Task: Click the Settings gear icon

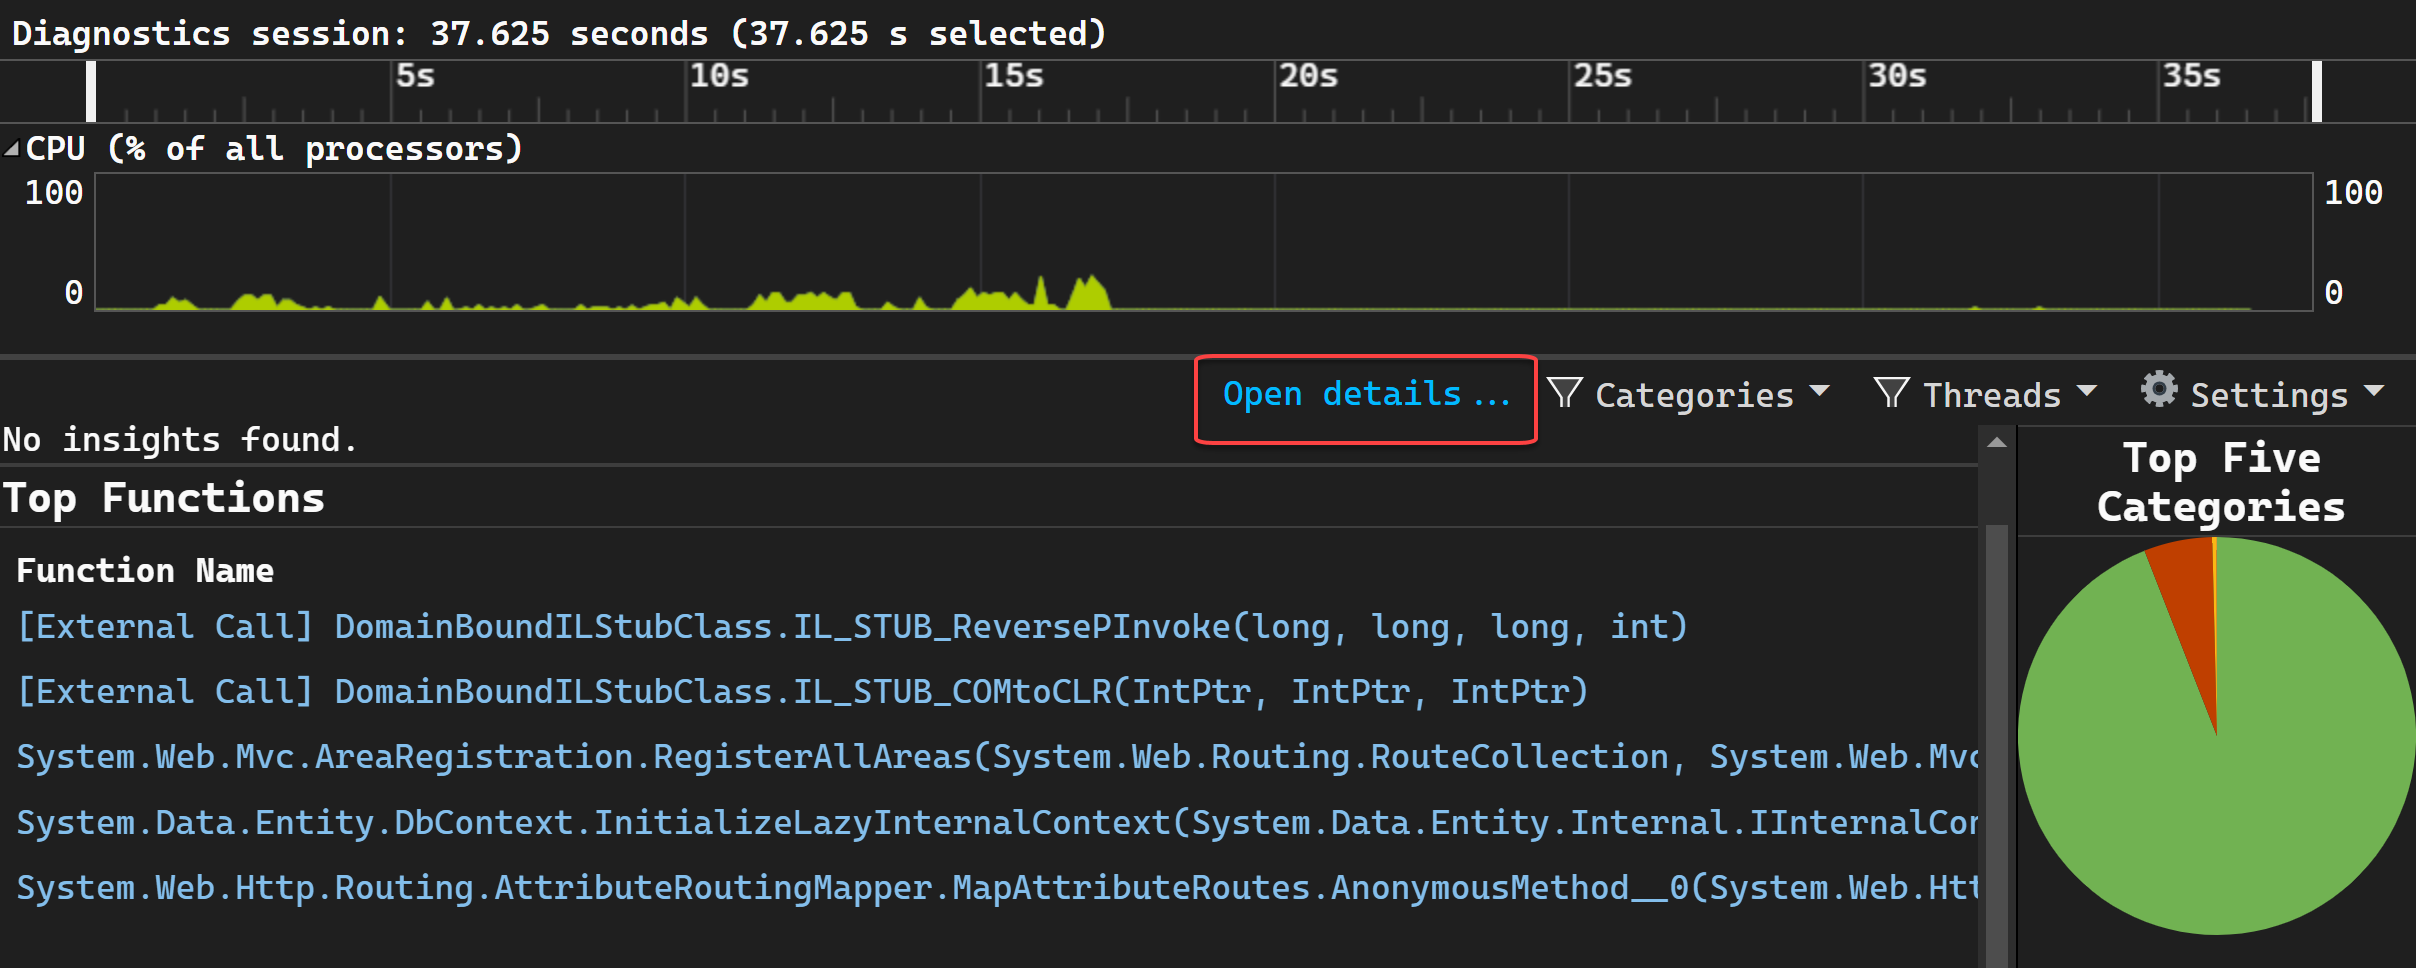Action: [x=2160, y=391]
